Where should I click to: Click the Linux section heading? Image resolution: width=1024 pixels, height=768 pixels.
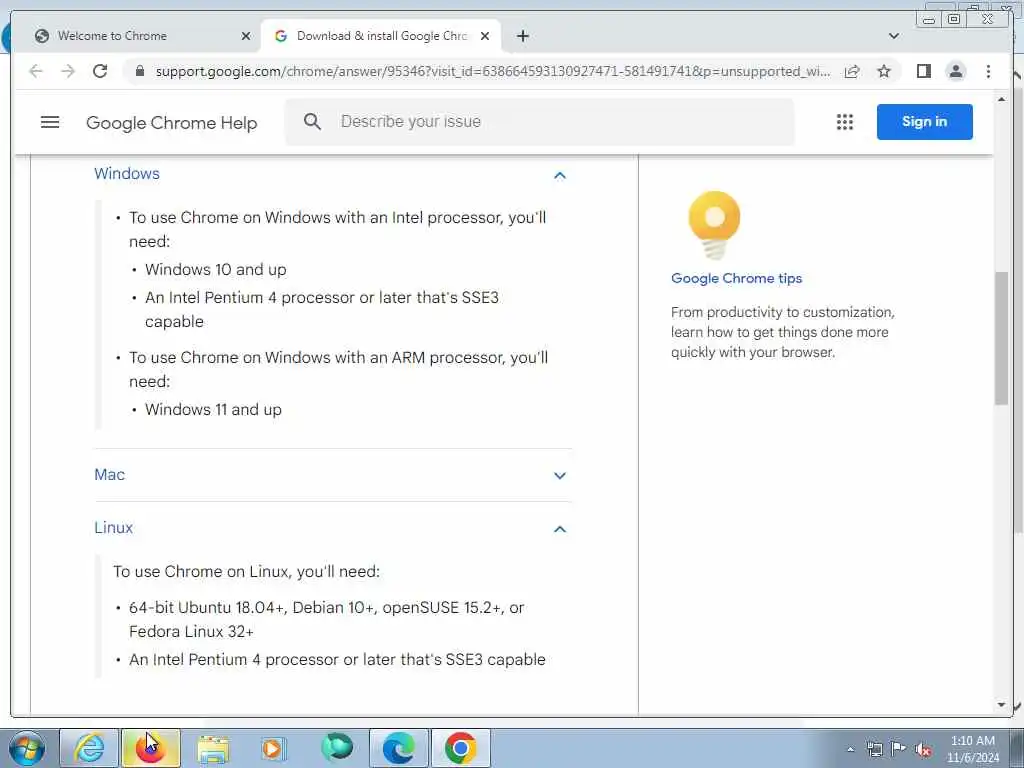pyautogui.click(x=114, y=528)
